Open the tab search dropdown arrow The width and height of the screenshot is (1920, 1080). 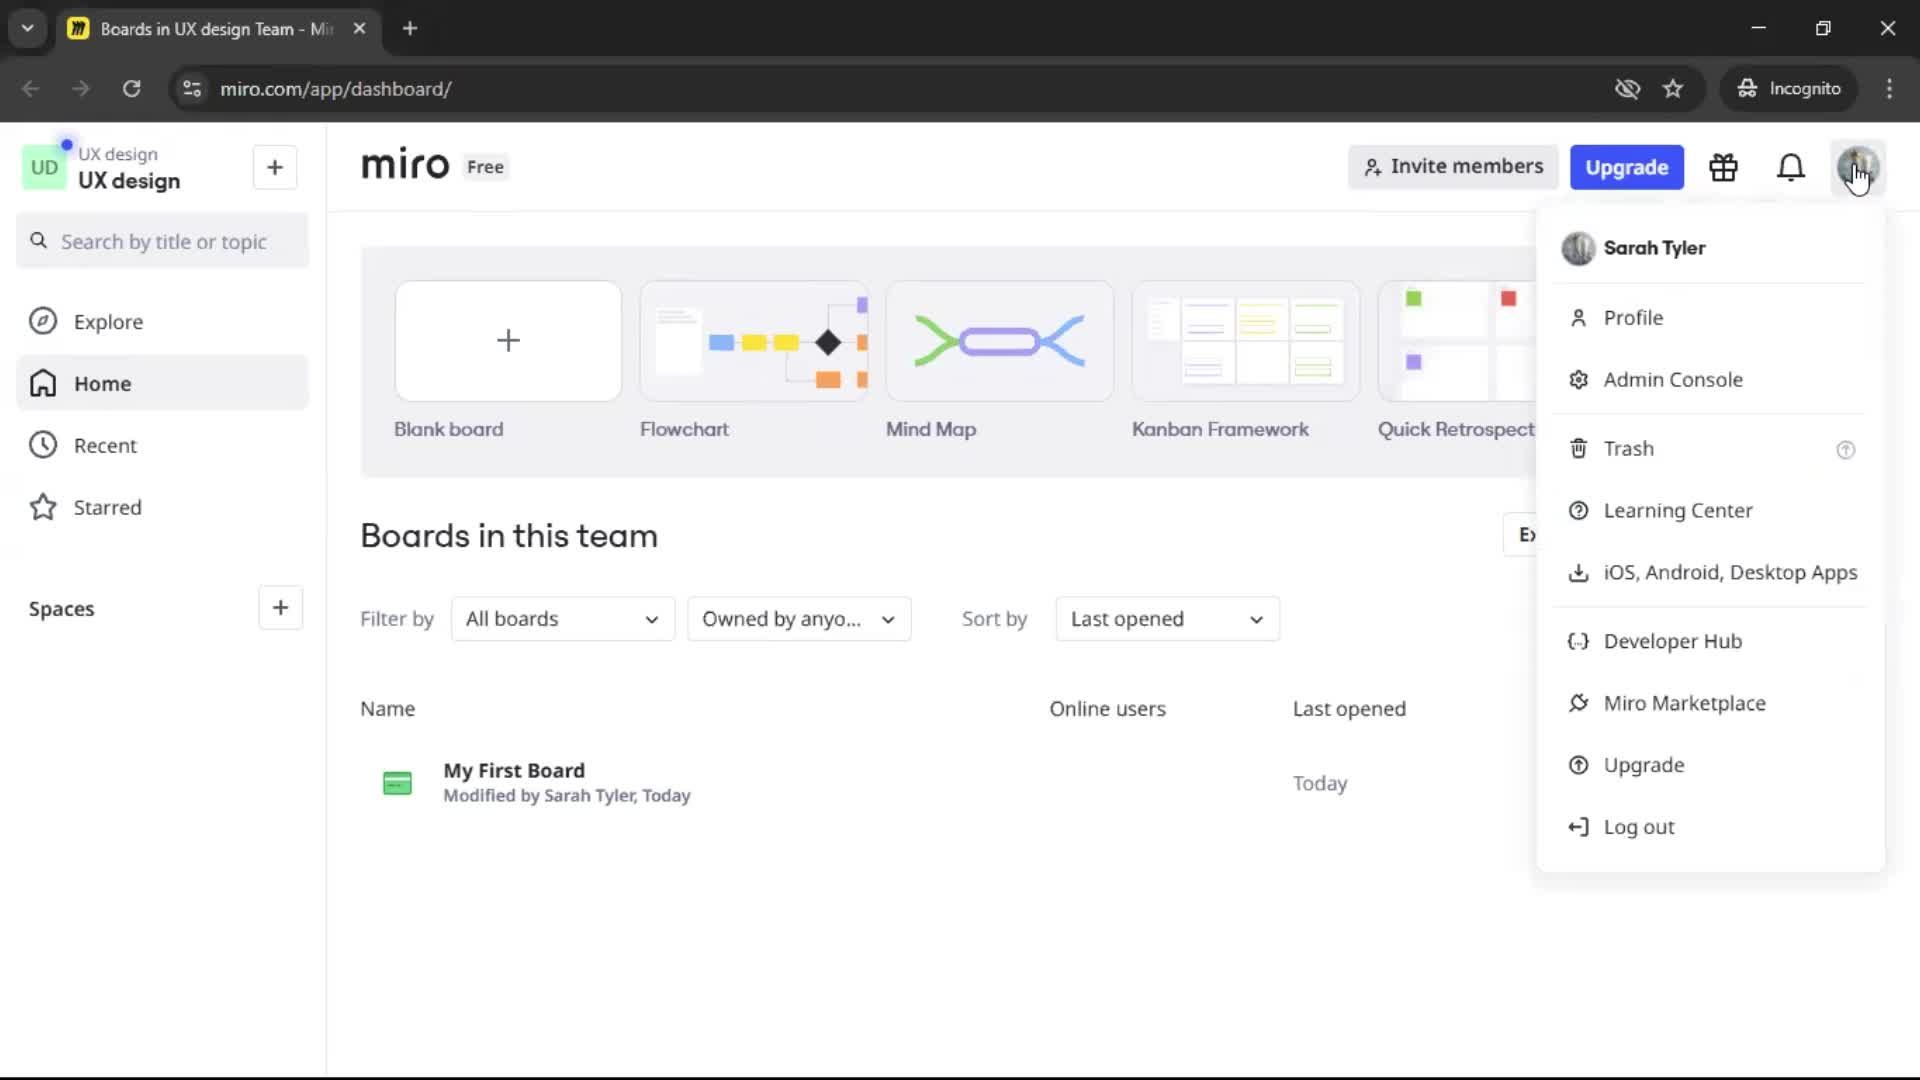pyautogui.click(x=28, y=29)
